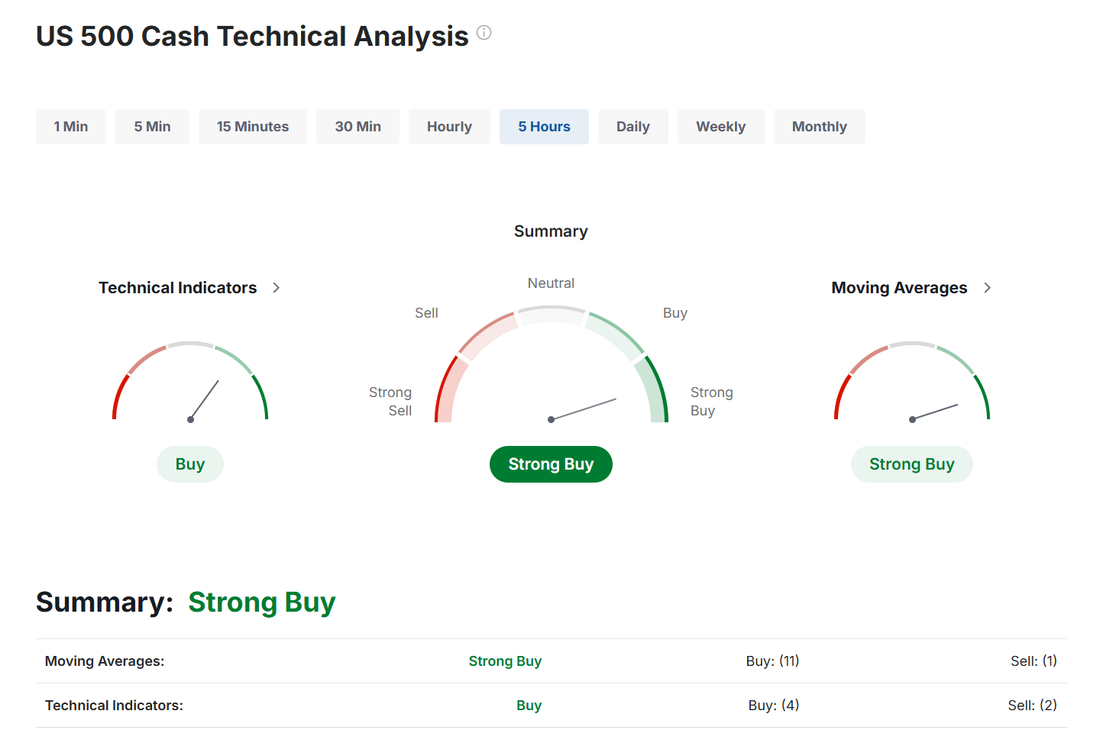Image resolution: width=1100 pixels, height=743 pixels.
Task: Select the 1 Min timeframe tab
Action: pos(71,126)
